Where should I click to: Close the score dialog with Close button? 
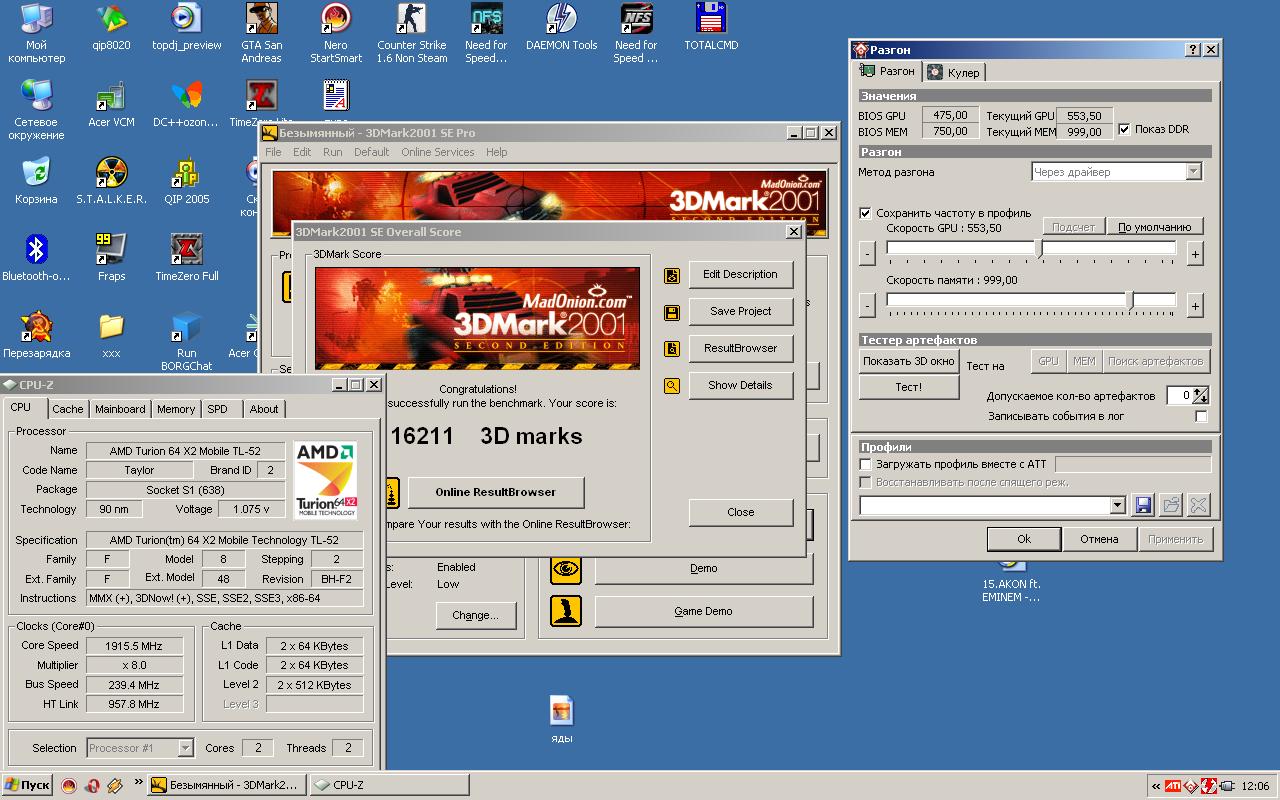(x=740, y=512)
